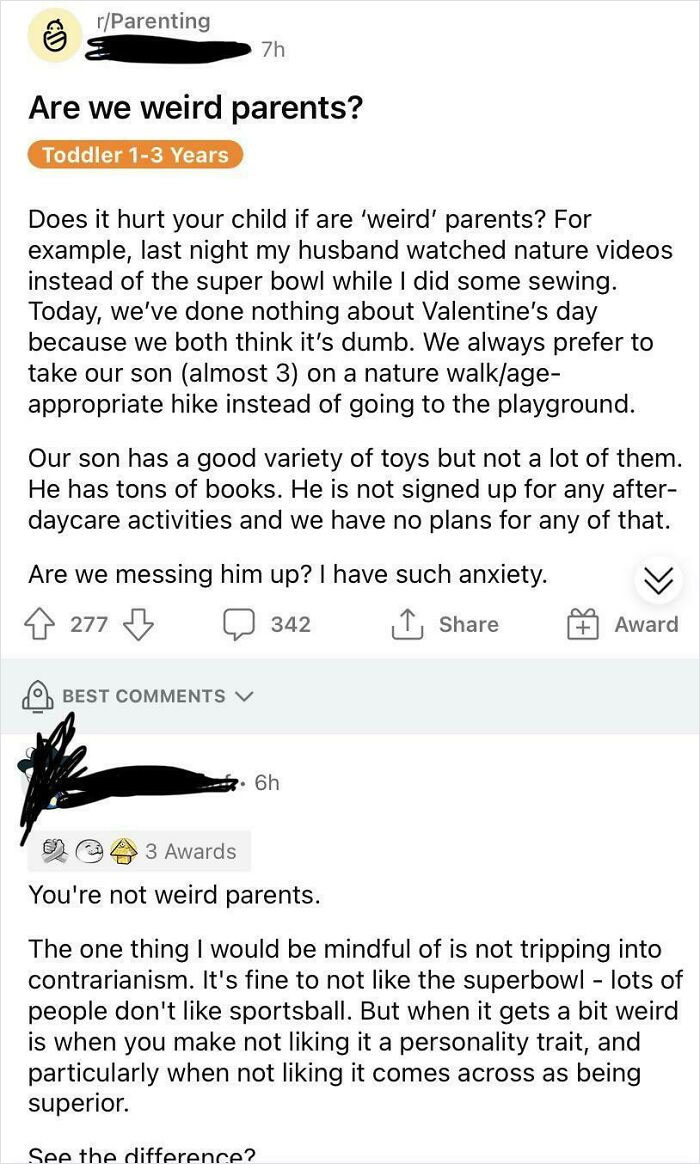
Task: Click the r/Parenting community avatar
Action: [x=55, y=37]
